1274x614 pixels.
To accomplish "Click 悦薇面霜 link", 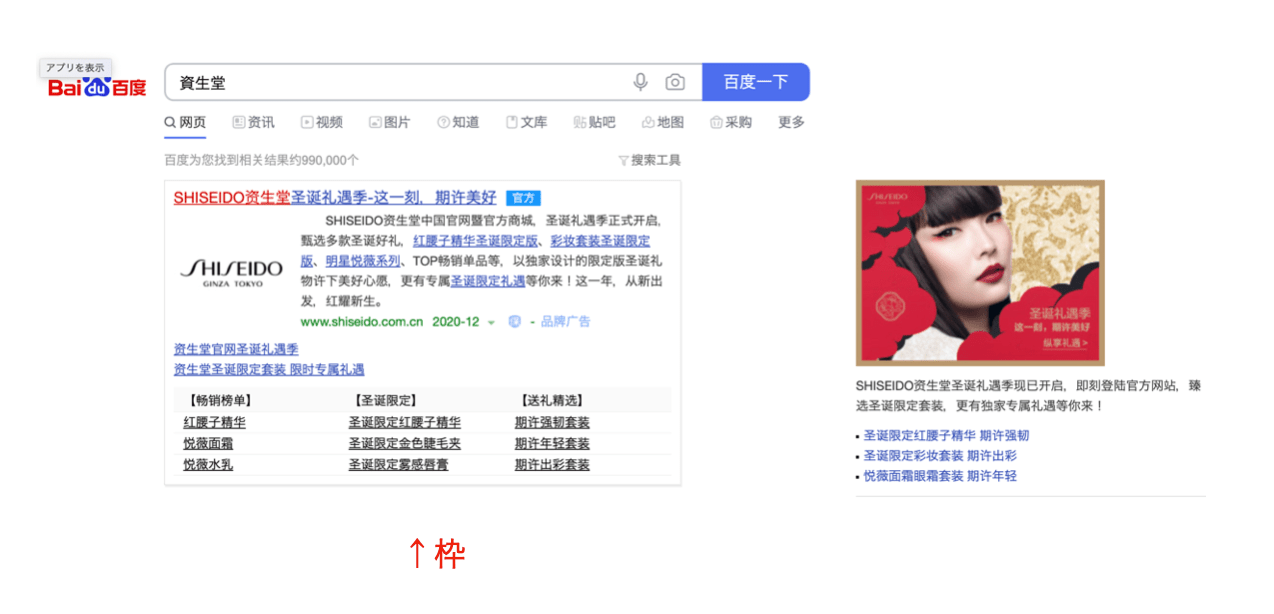I will click(208, 444).
